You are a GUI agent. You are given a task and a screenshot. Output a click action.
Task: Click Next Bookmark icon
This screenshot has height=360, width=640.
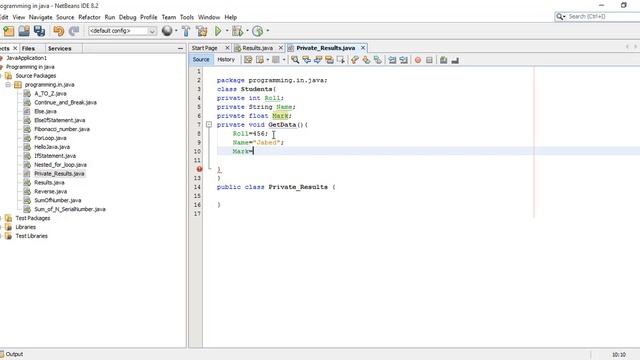366,60
